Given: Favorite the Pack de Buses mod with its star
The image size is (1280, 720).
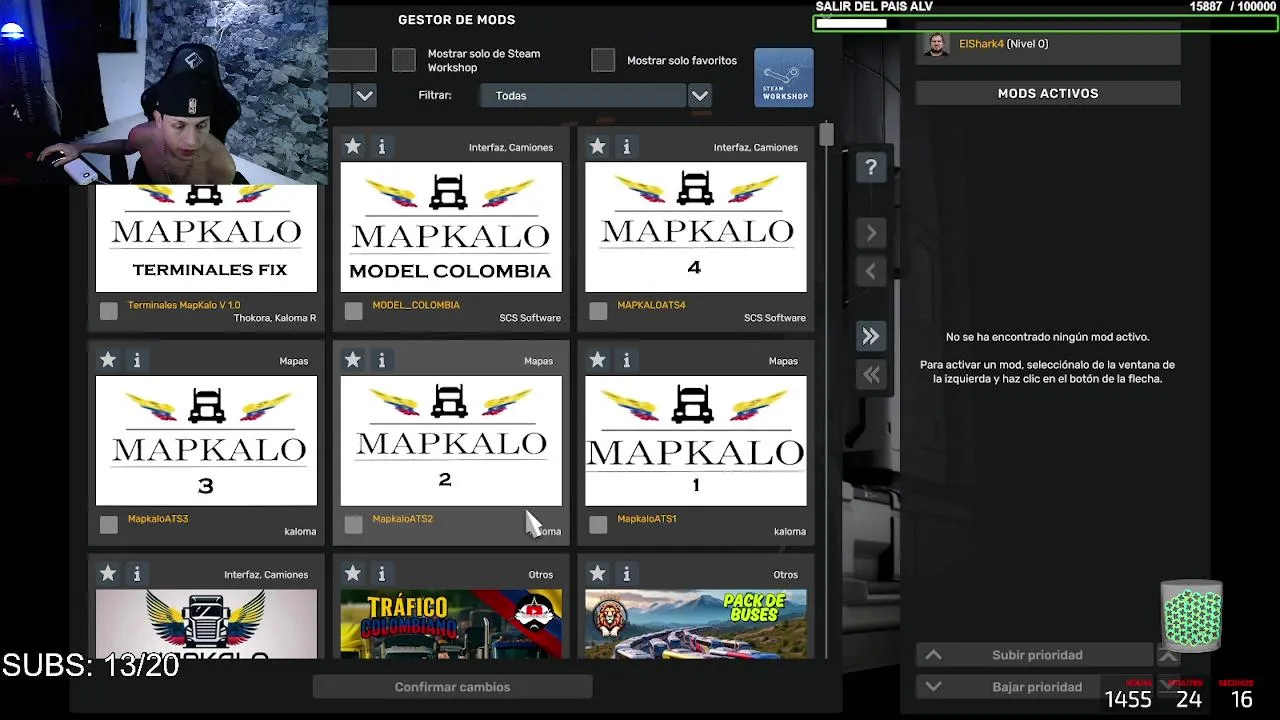Looking at the screenshot, I should click(x=598, y=574).
